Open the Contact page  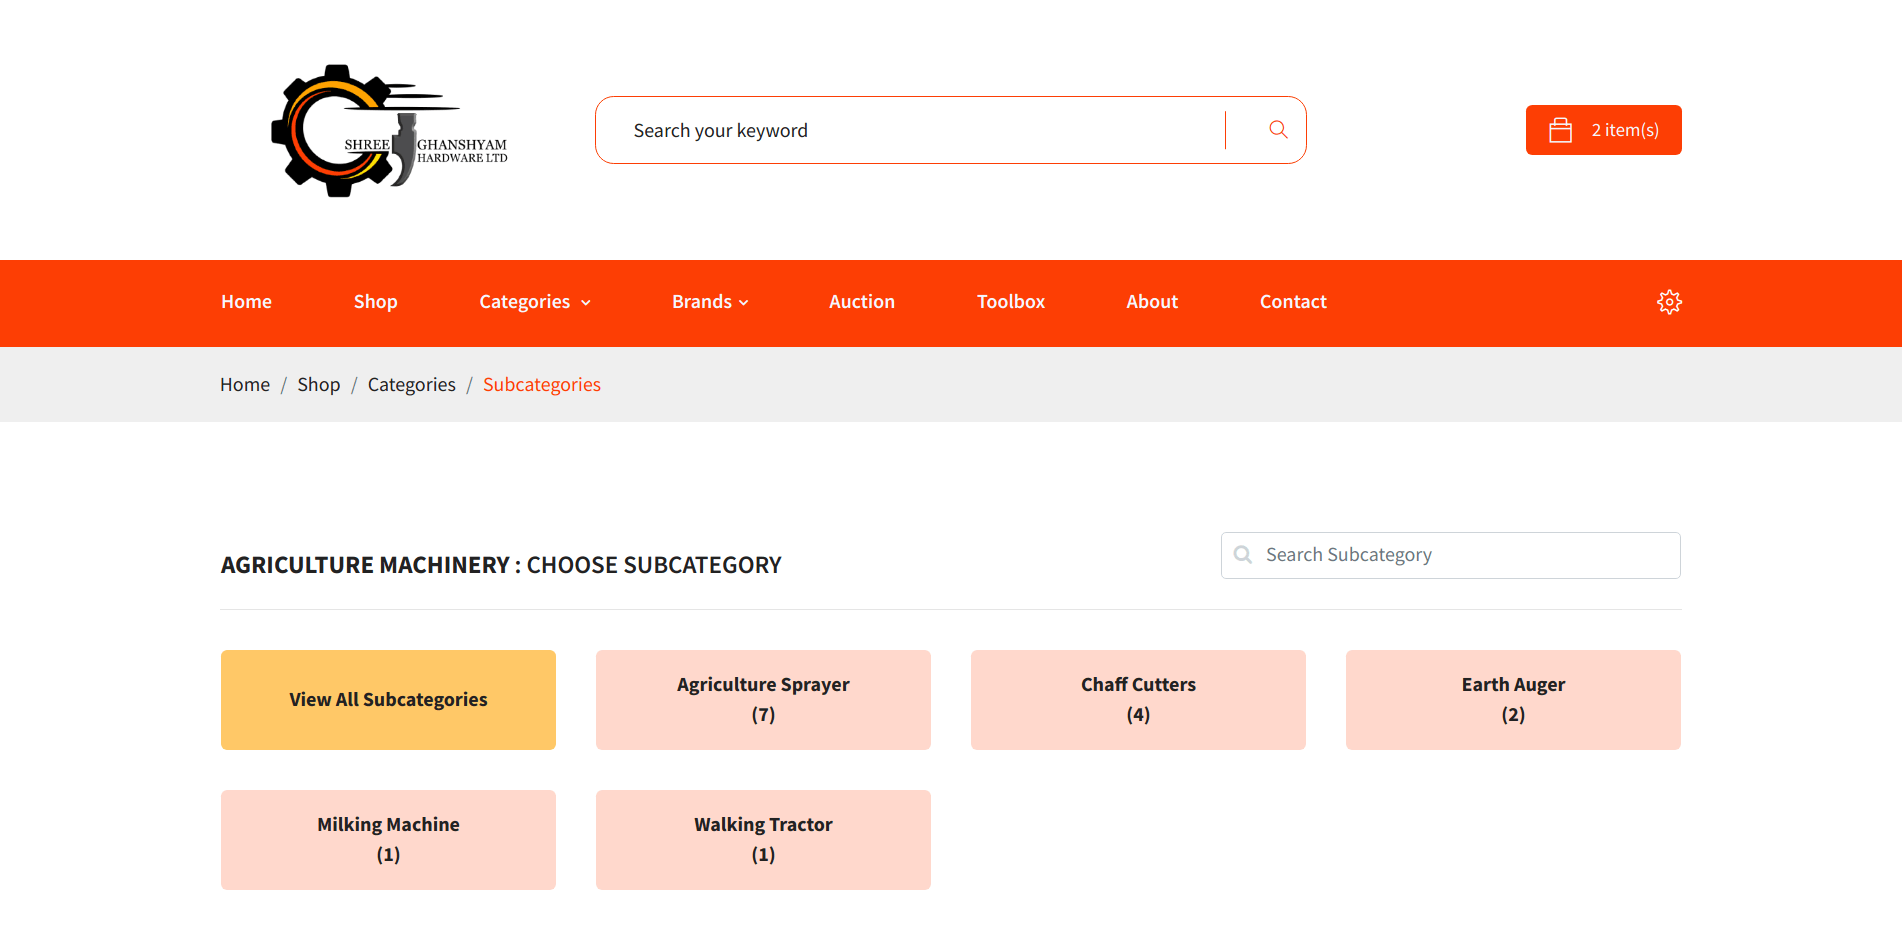[1292, 301]
